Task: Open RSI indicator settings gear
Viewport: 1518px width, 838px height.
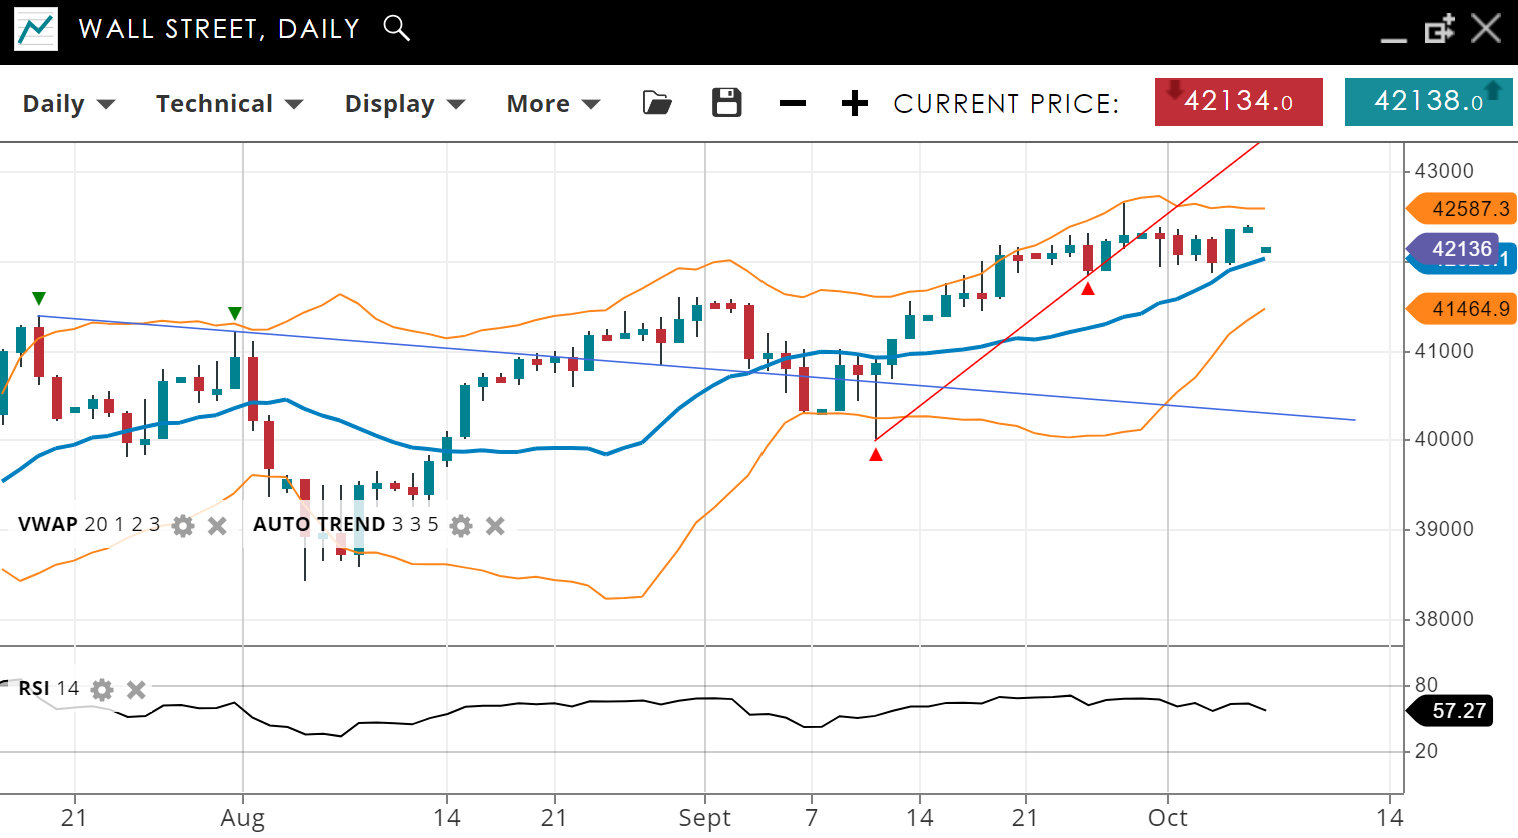Action: 102,690
